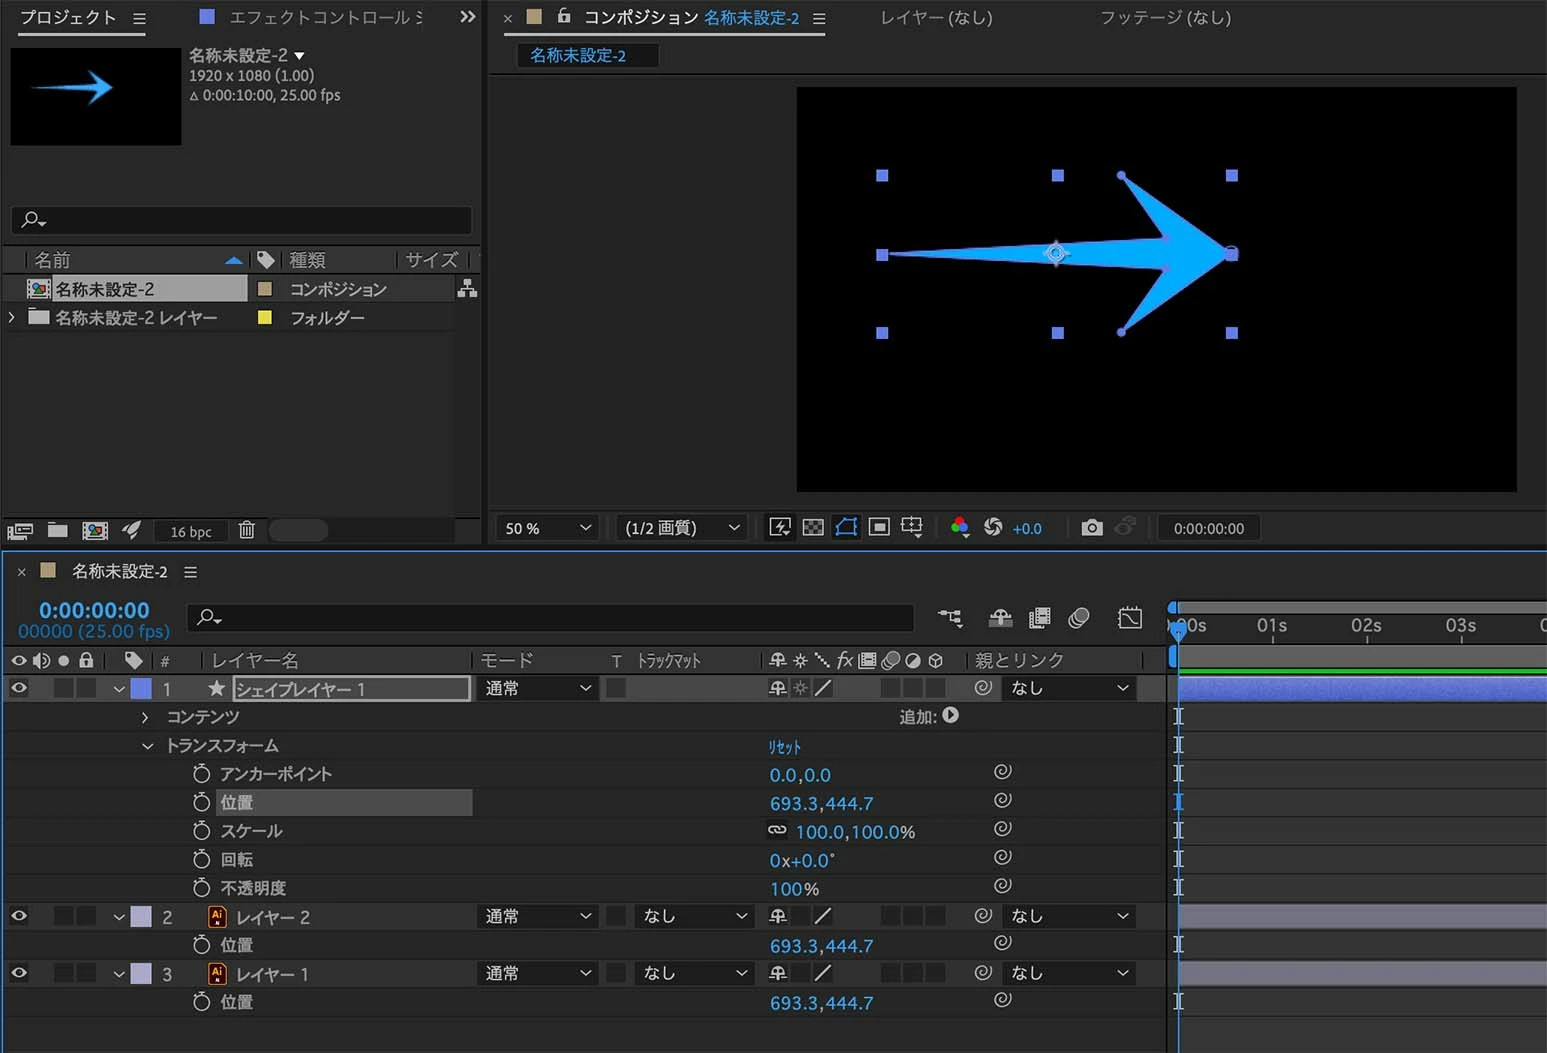The image size is (1547, 1053).
Task: Click parent pick whip of シェイプレイヤー 1
Action: pyautogui.click(x=983, y=688)
